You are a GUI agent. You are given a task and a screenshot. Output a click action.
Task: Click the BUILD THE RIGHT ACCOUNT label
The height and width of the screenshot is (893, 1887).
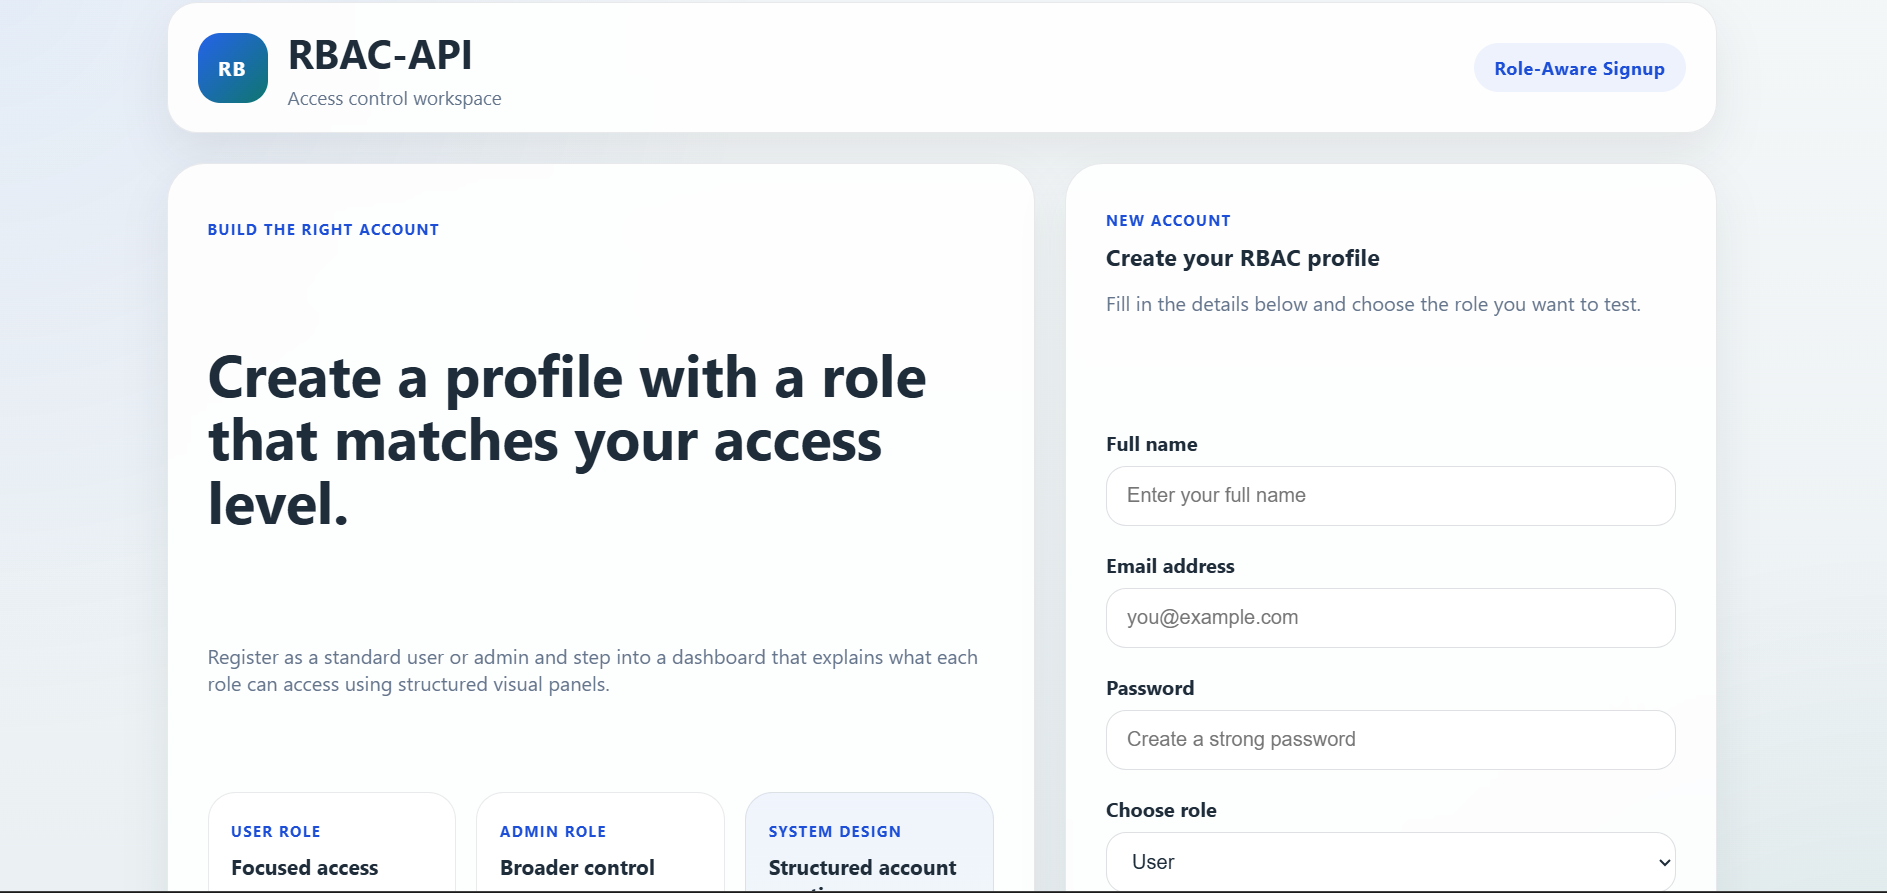coord(323,229)
